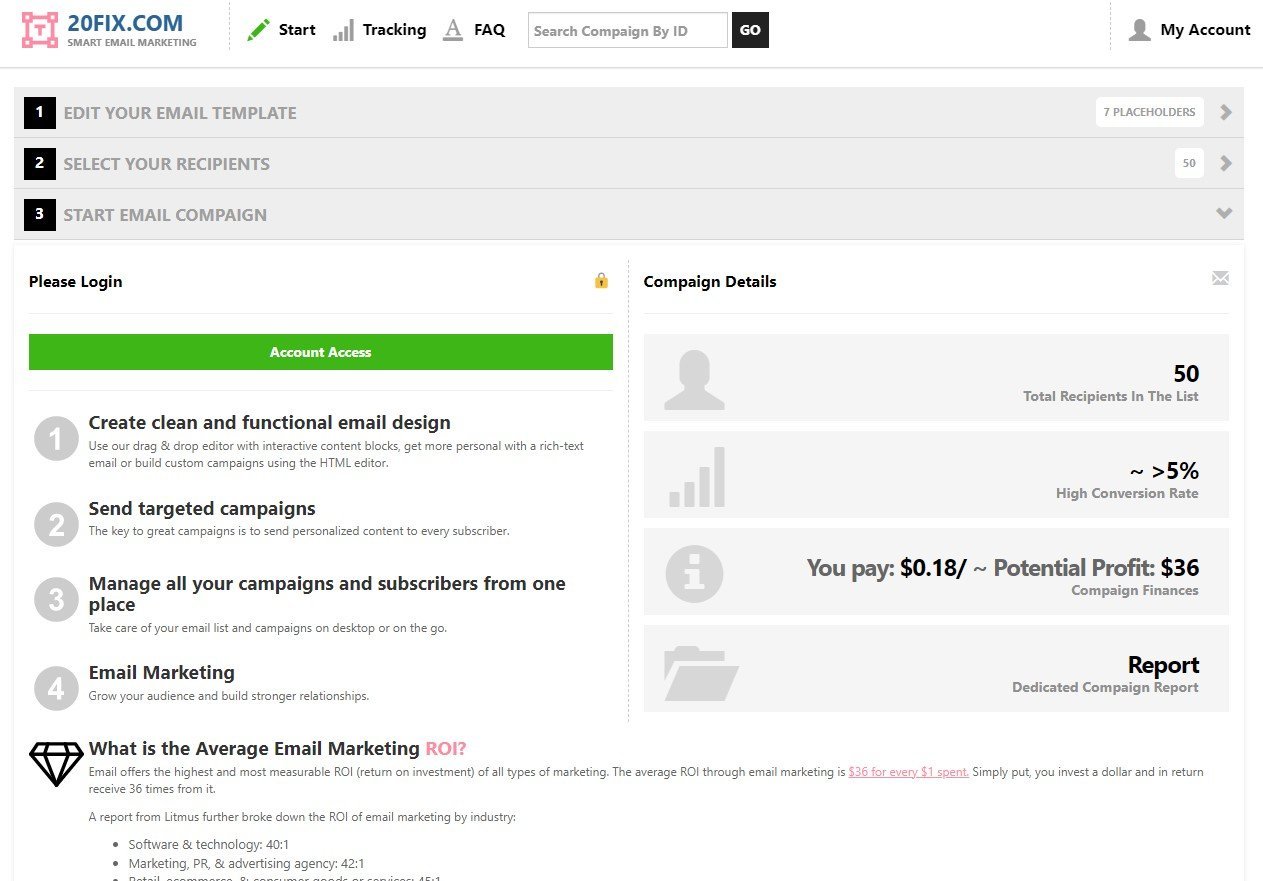Image resolution: width=1263 pixels, height=881 pixels.
Task: Expand the Edit Your Email Template section arrow
Action: click(x=1226, y=112)
